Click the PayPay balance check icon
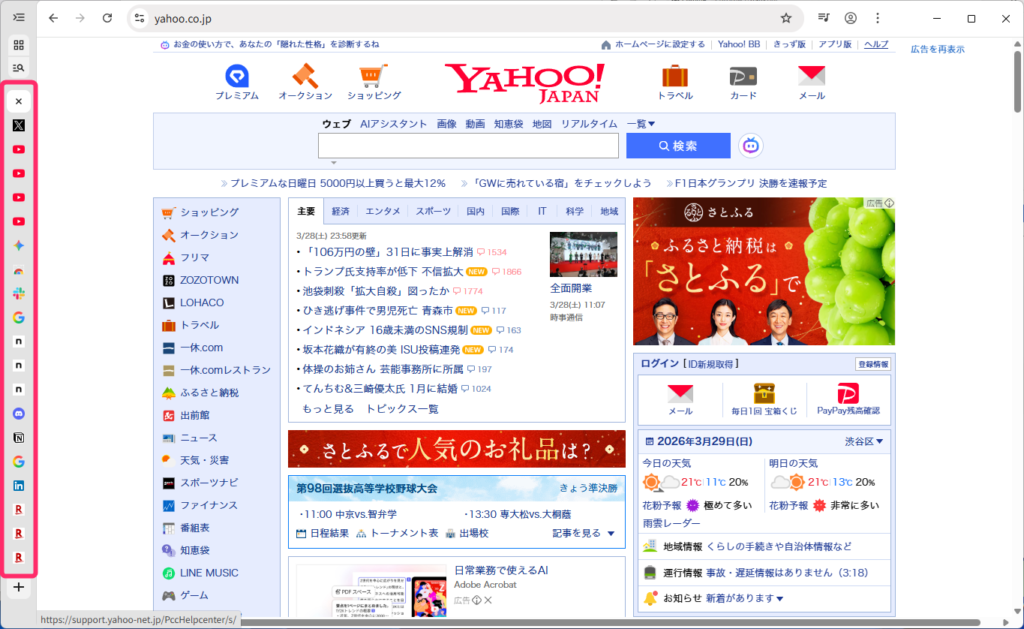The height and width of the screenshot is (629, 1024). [848, 392]
